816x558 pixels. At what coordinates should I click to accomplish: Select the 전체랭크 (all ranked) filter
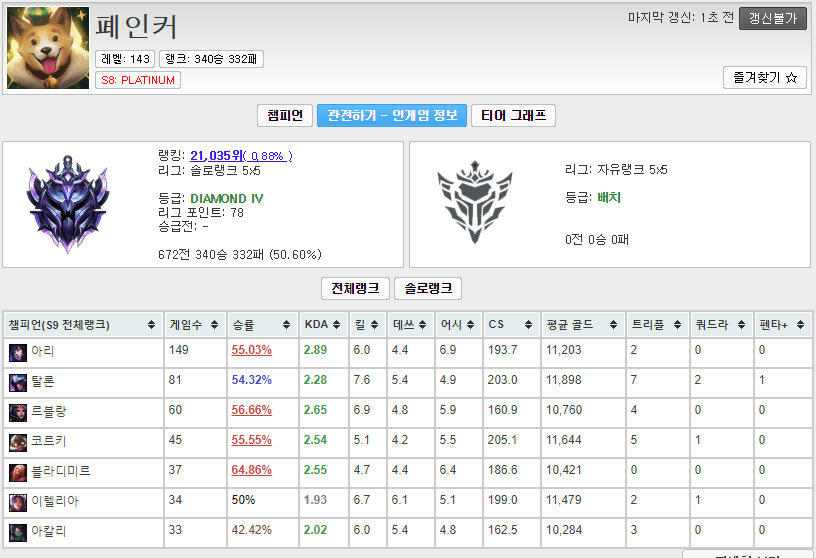[x=355, y=288]
